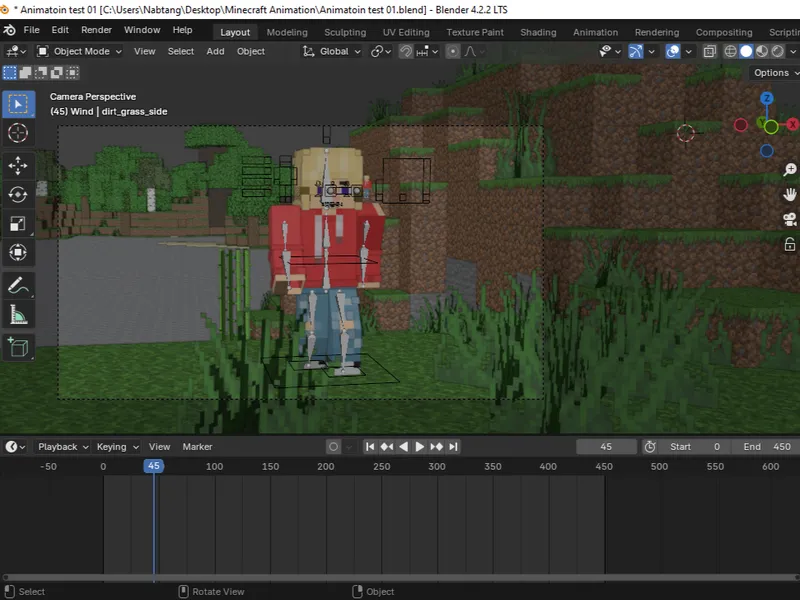Click the pan view hand icon

[x=789, y=194]
